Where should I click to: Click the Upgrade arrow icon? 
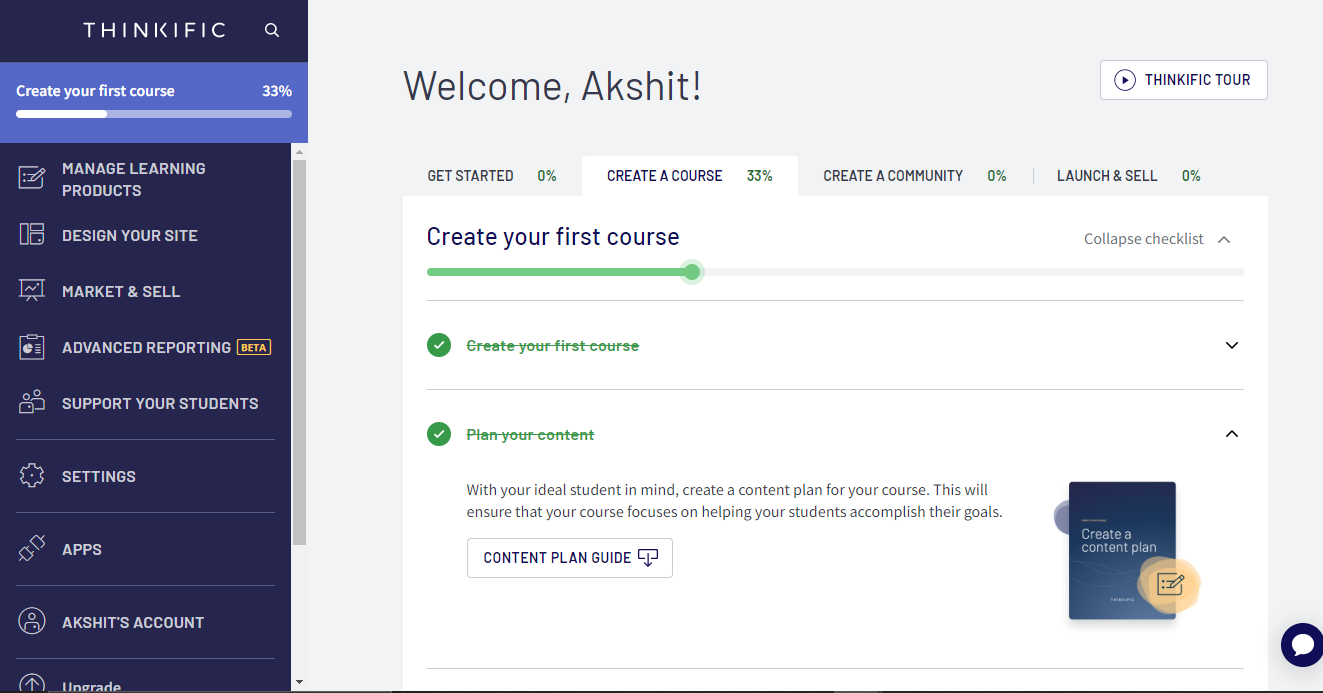32,684
